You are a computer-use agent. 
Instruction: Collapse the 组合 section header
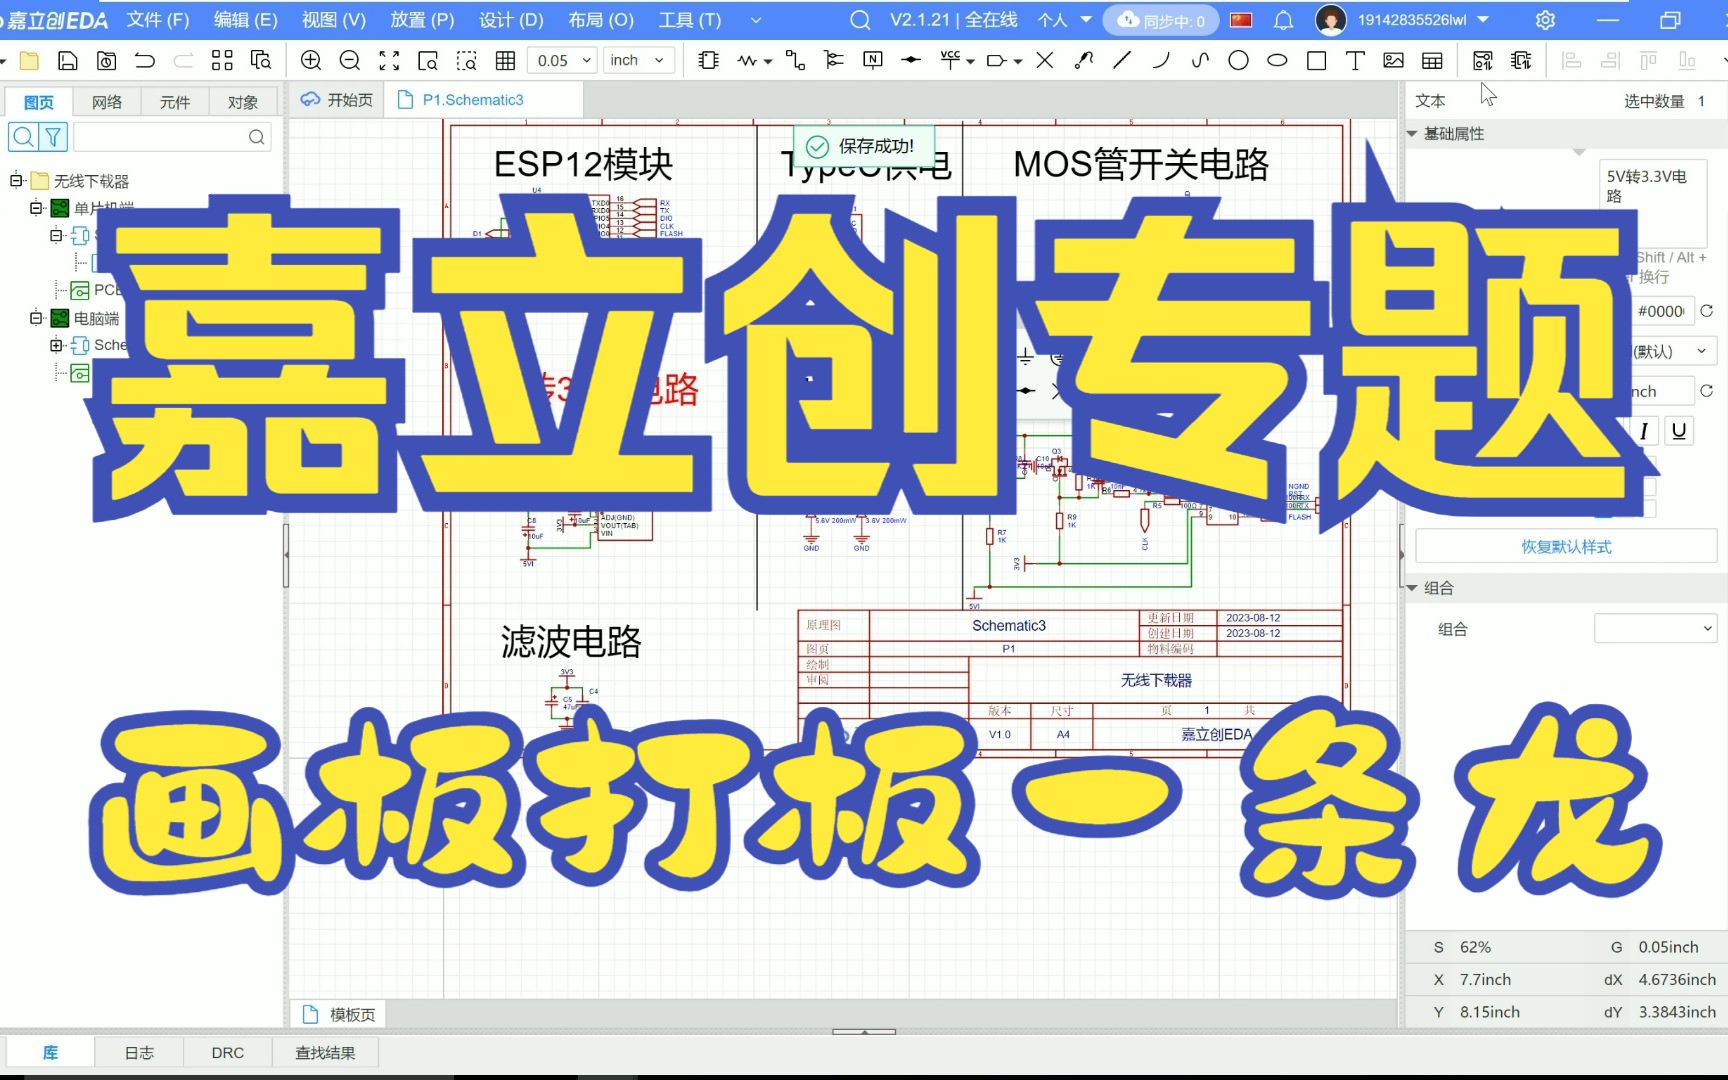[x=1412, y=588]
